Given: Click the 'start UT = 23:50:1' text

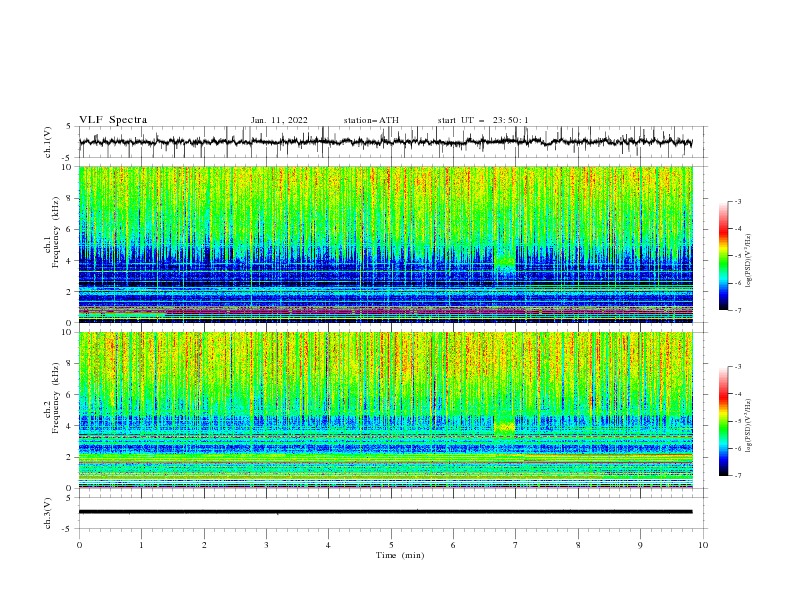Looking at the screenshot, I should click(483, 120).
